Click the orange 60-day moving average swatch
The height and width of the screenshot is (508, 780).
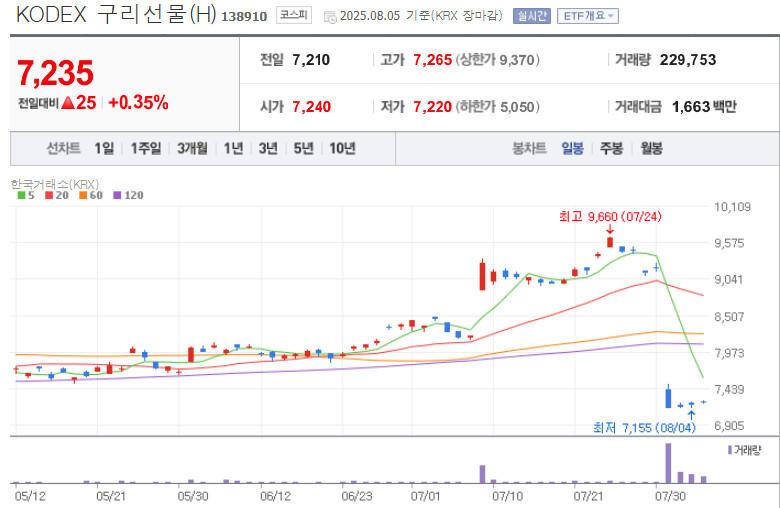(83, 196)
